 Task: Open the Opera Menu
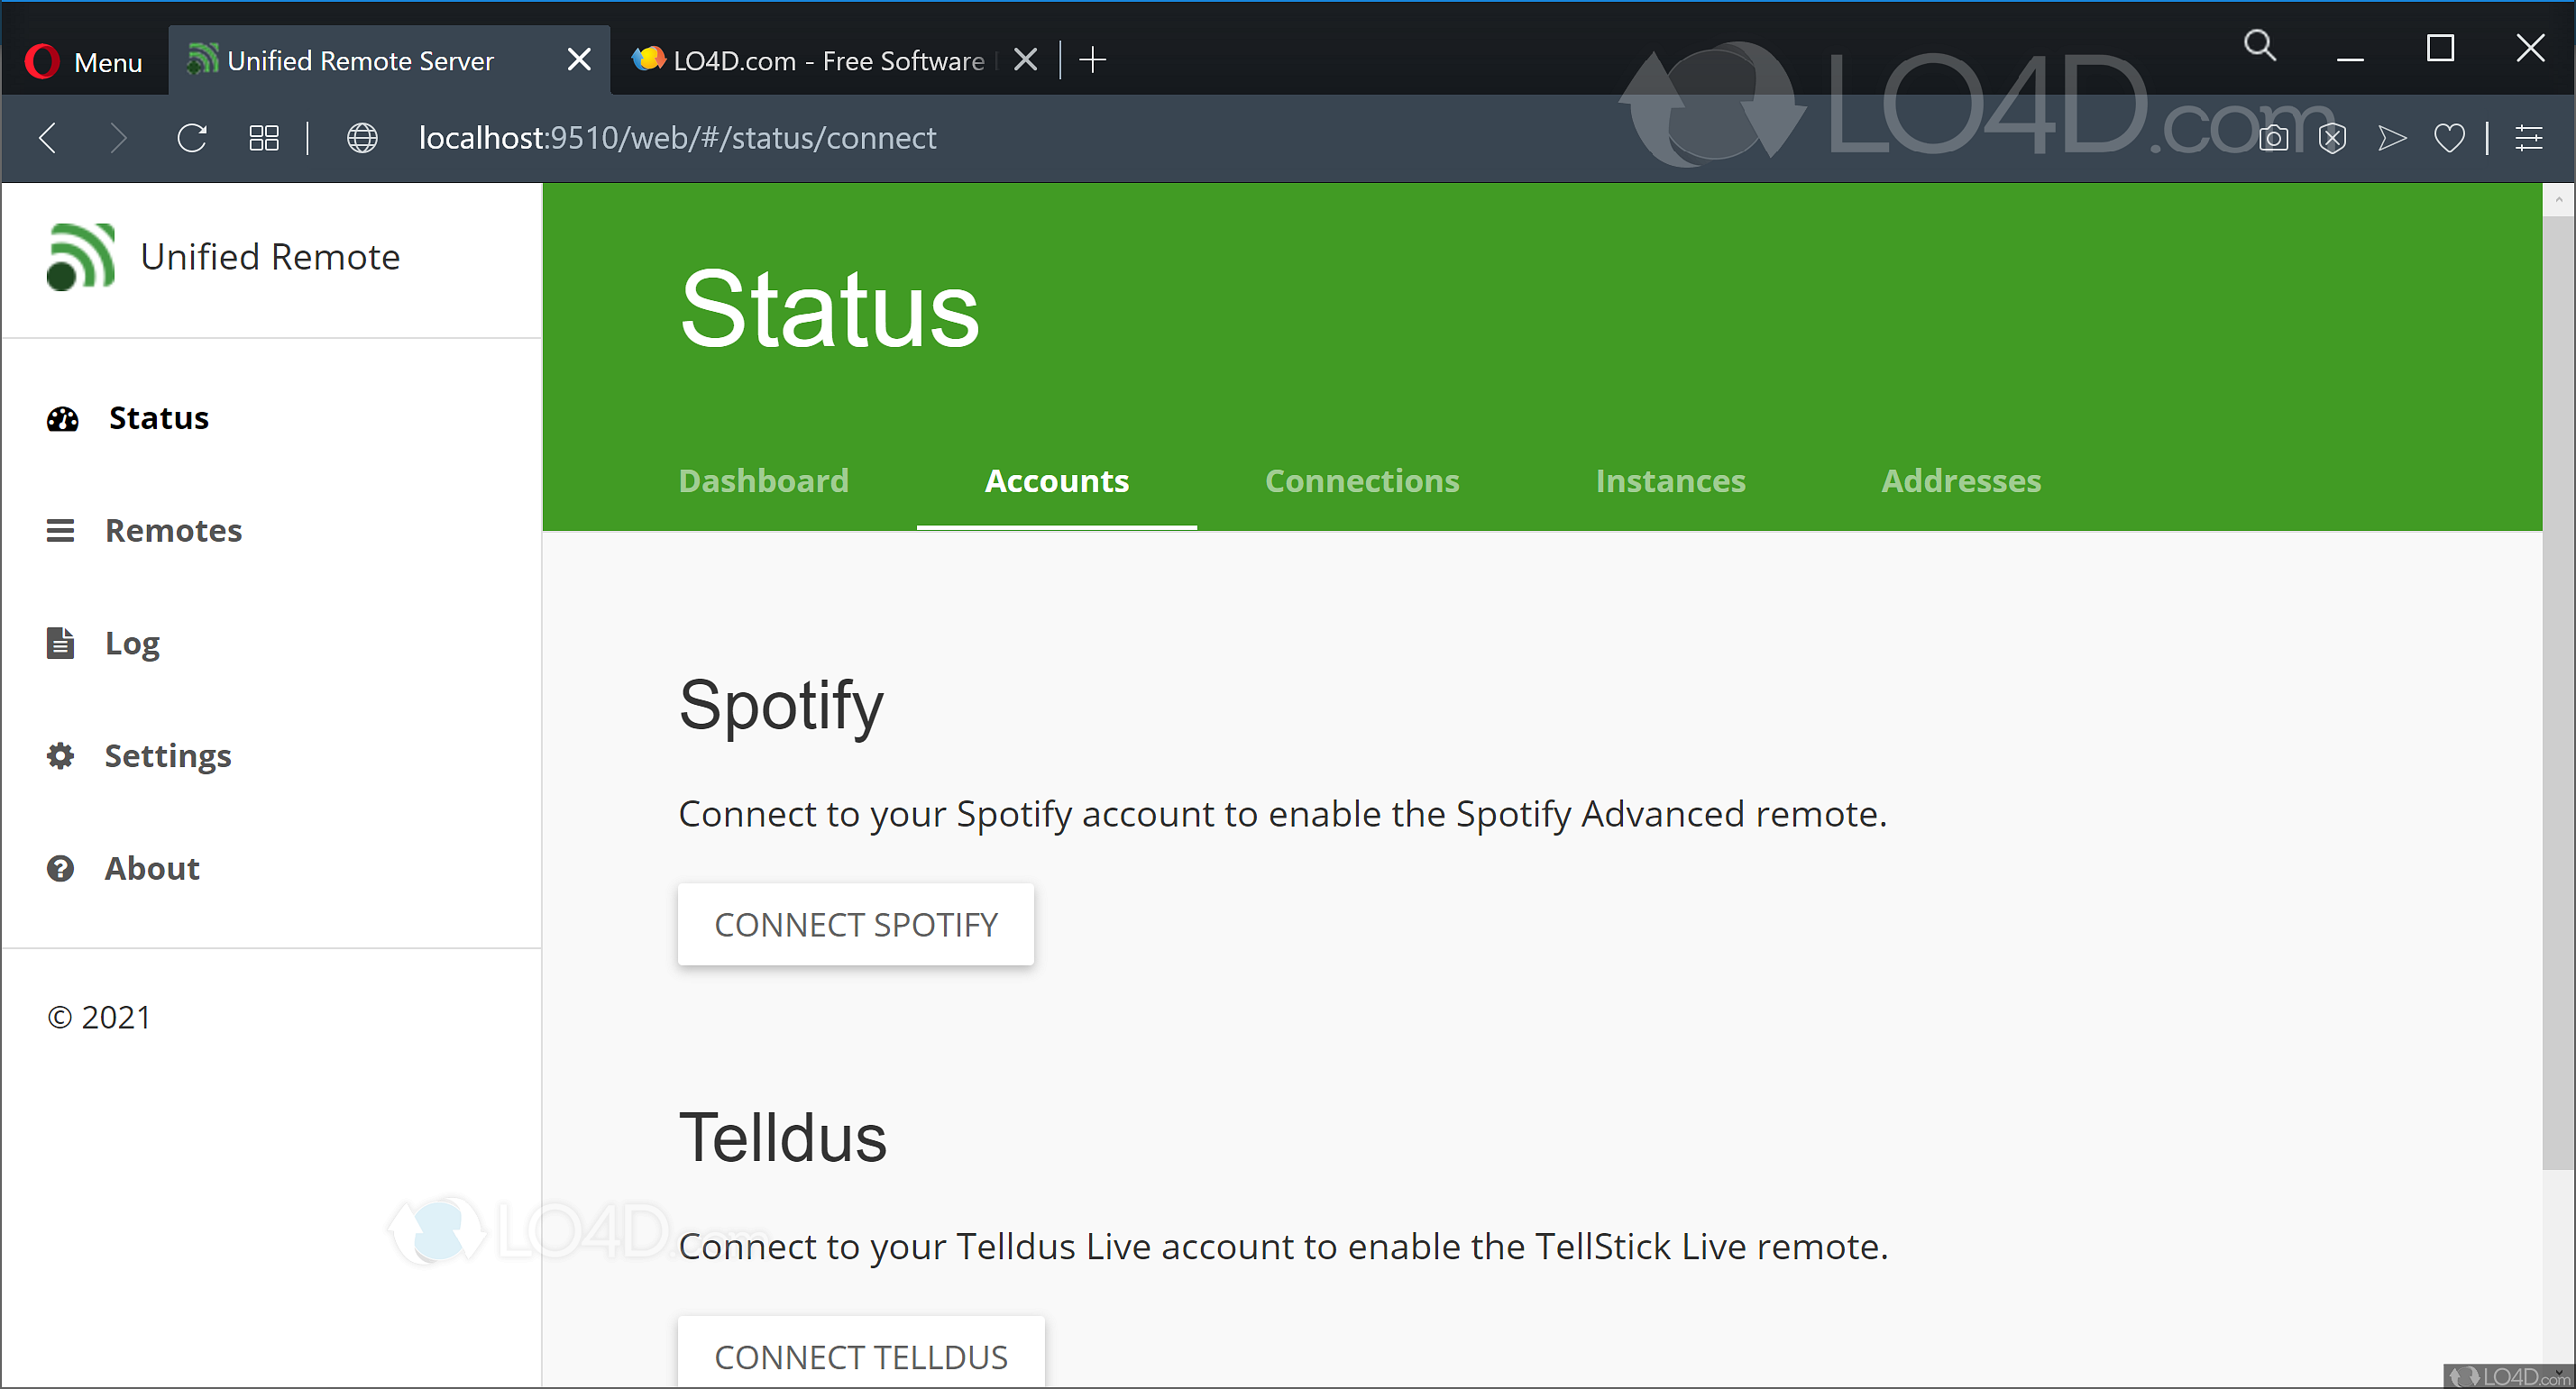(83, 61)
